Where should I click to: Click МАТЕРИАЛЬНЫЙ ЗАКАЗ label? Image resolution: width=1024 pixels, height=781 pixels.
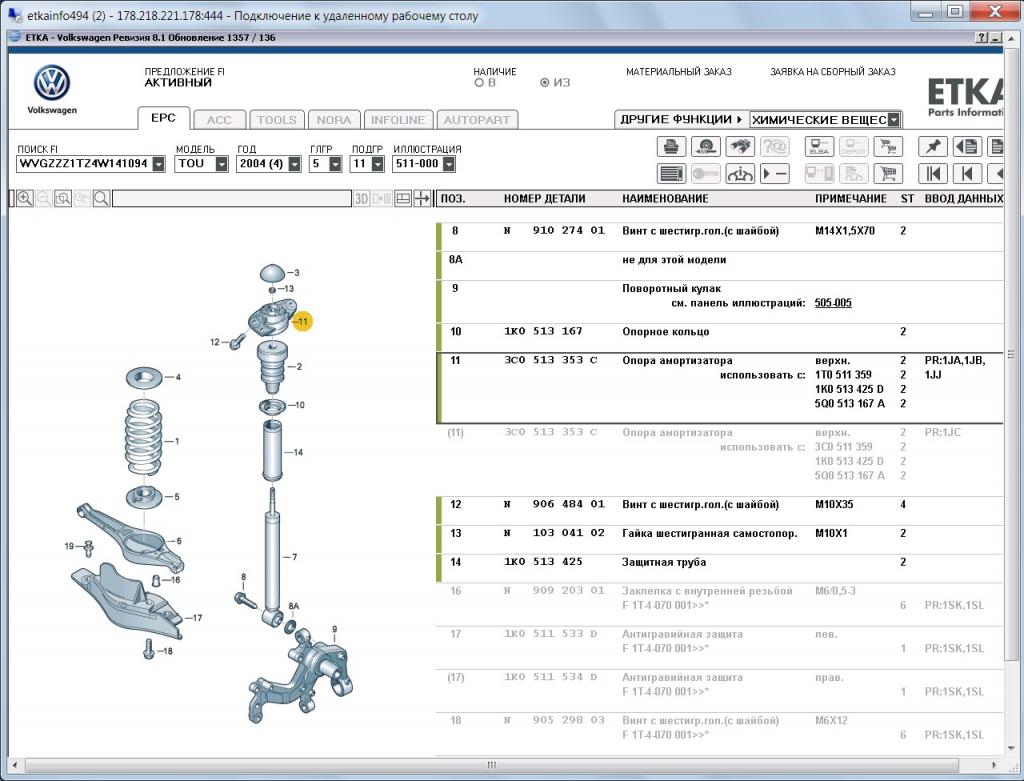pyautogui.click(x=679, y=72)
